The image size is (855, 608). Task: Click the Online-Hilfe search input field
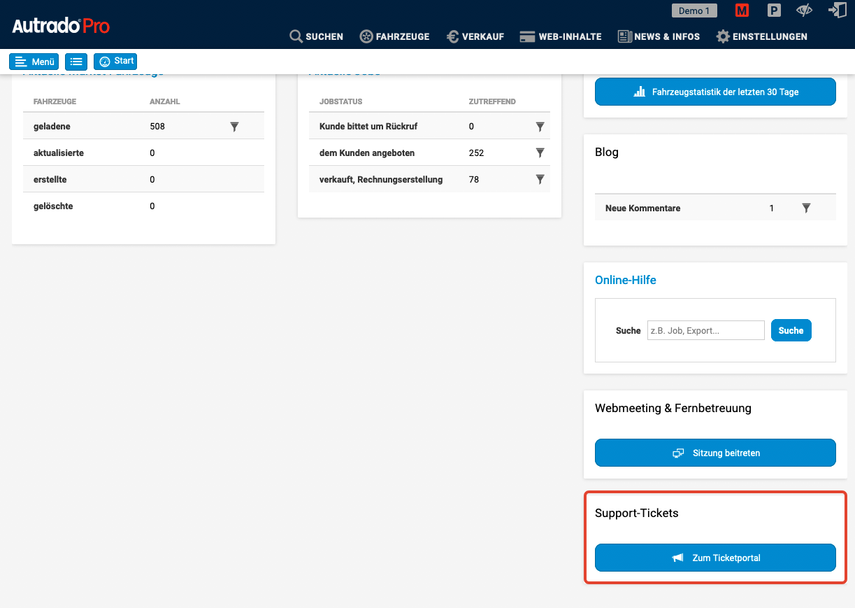(705, 331)
